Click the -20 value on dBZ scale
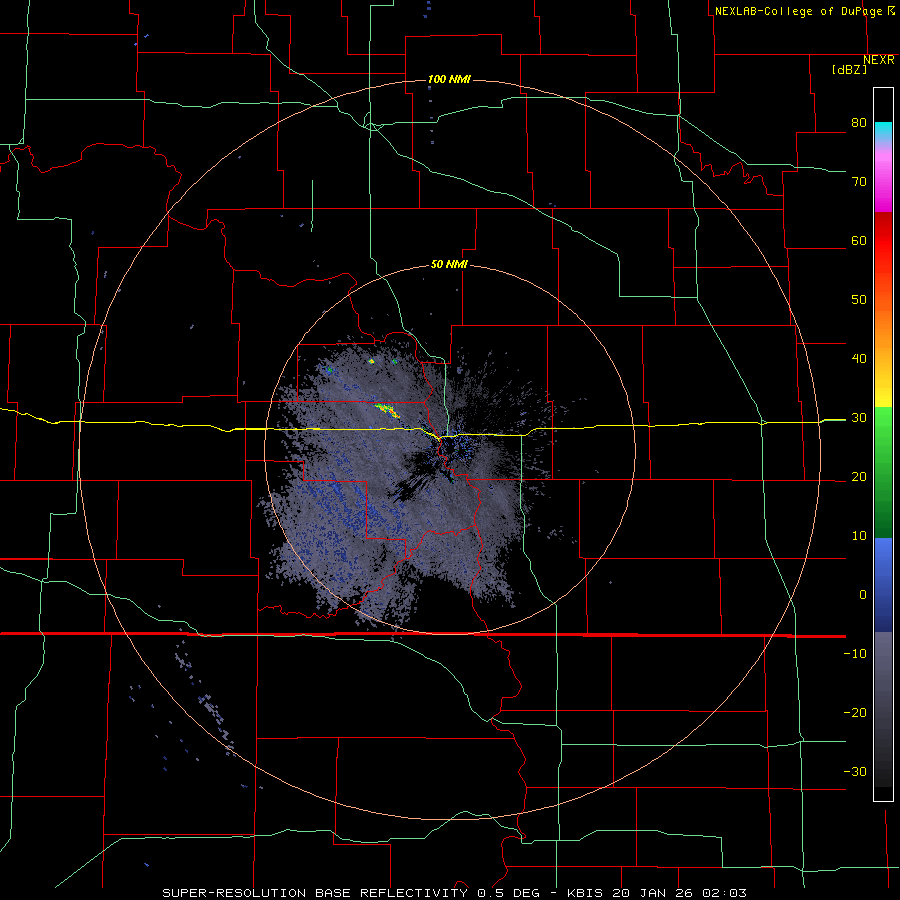 [855, 712]
